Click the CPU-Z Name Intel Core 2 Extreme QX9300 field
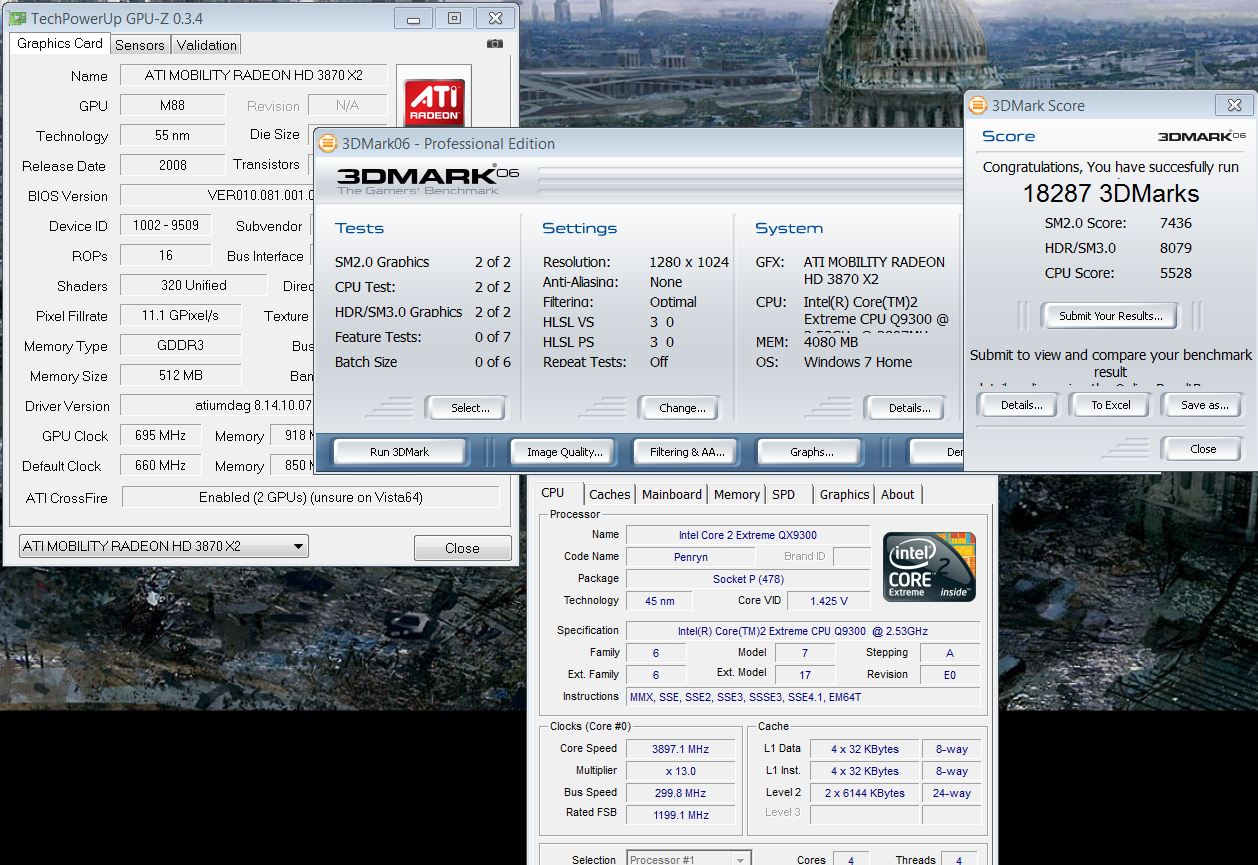Image resolution: width=1258 pixels, height=865 pixels. pyautogui.click(x=748, y=535)
